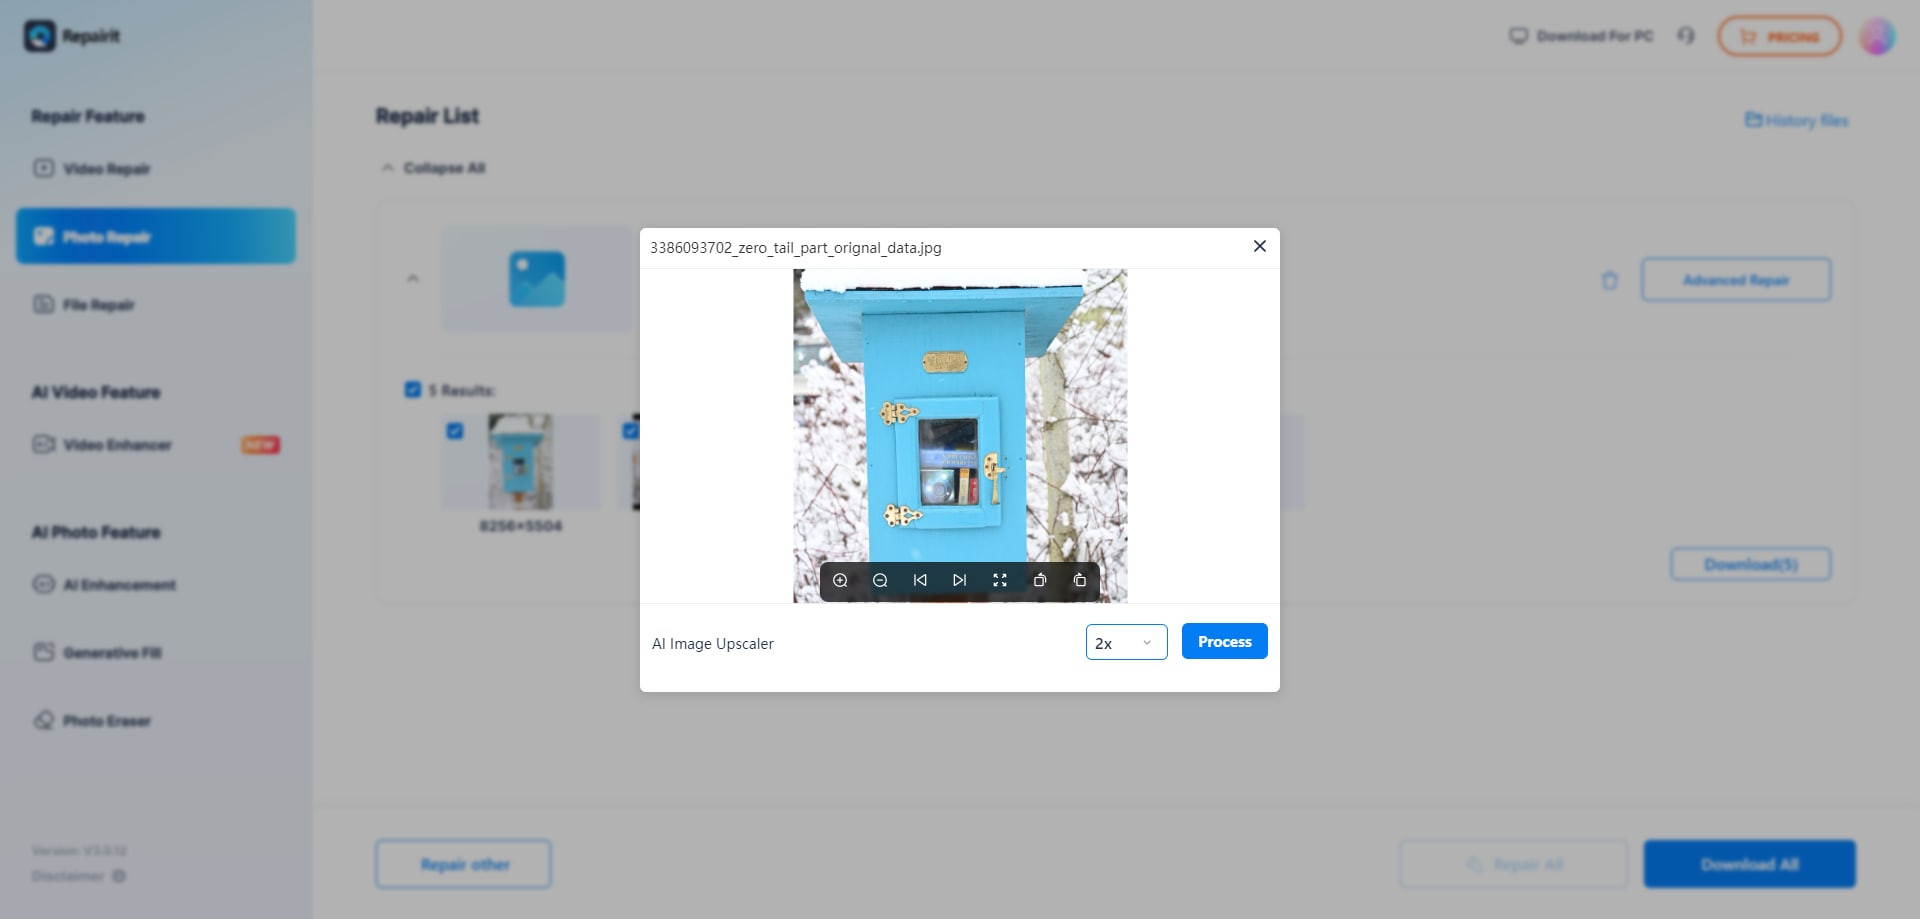
Task: Click the Download All button
Action: 1750,864
